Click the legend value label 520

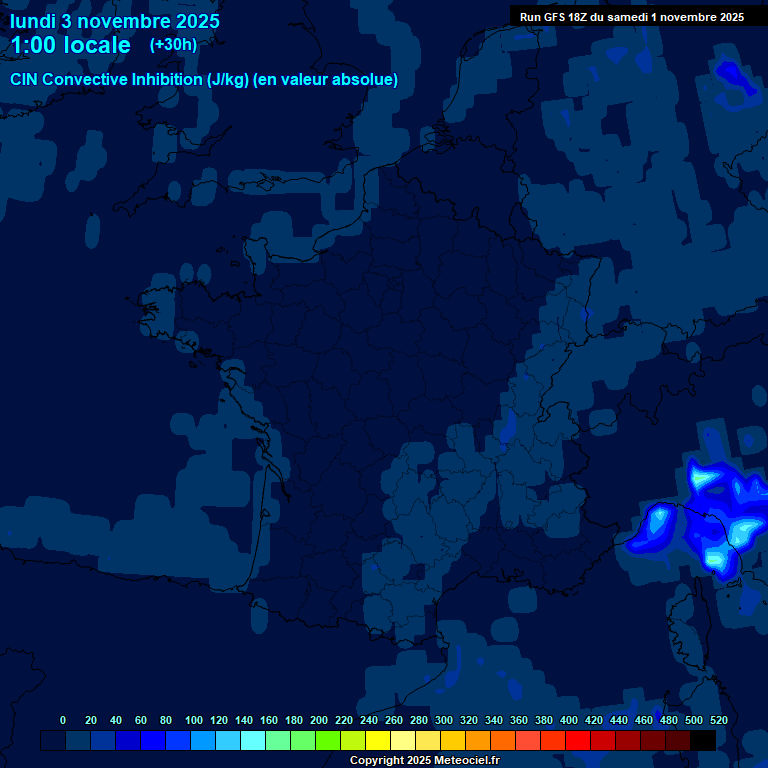tap(718, 720)
